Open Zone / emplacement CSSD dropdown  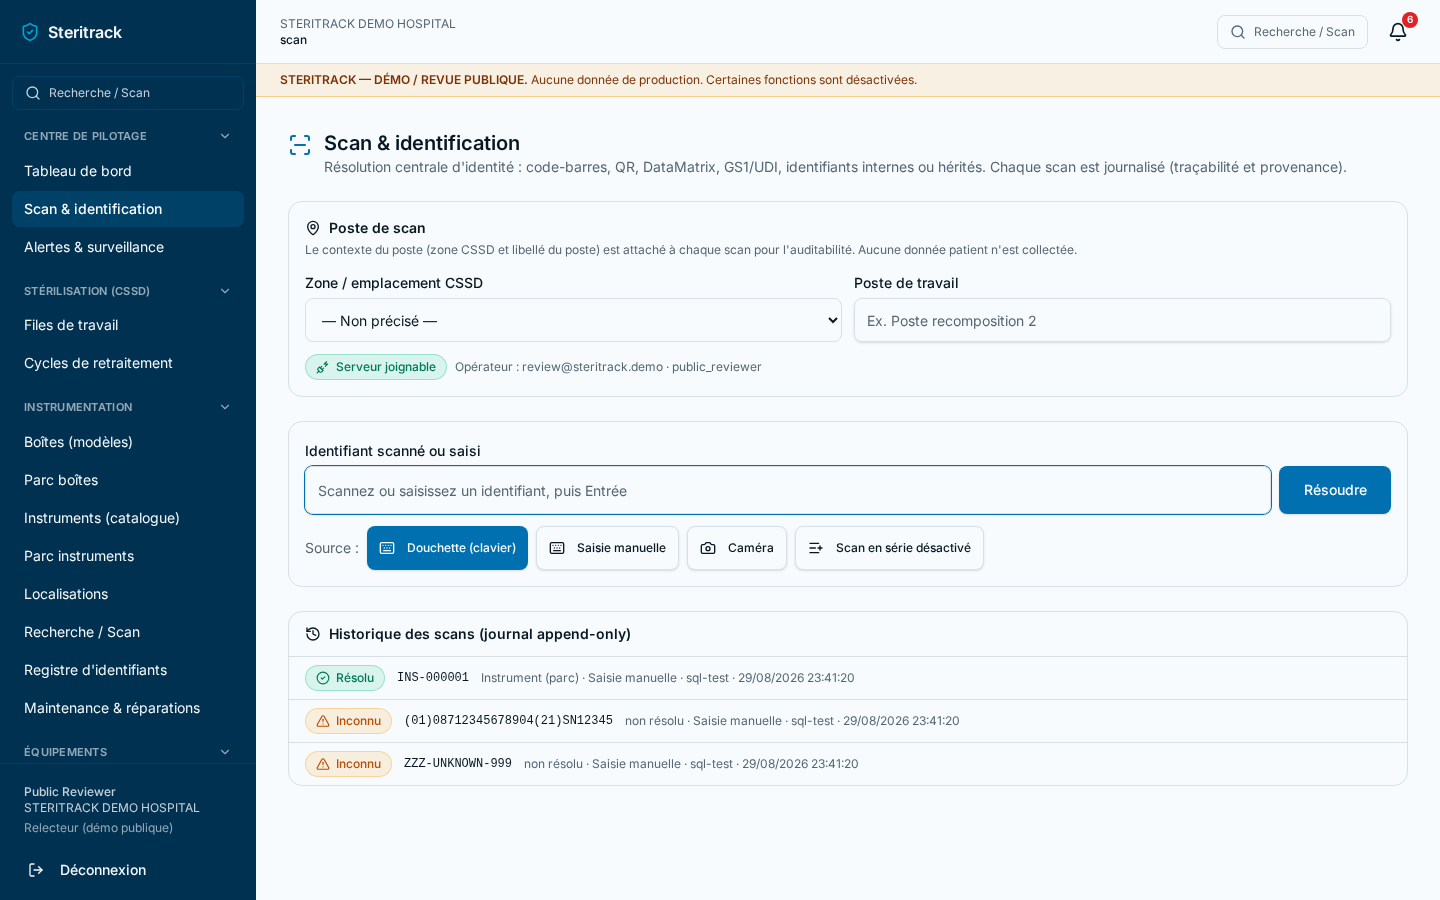click(573, 320)
